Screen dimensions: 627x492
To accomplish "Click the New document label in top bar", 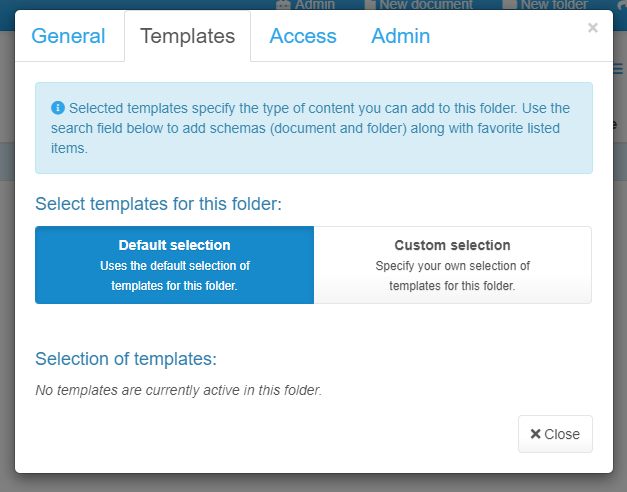I will click(426, 5).
